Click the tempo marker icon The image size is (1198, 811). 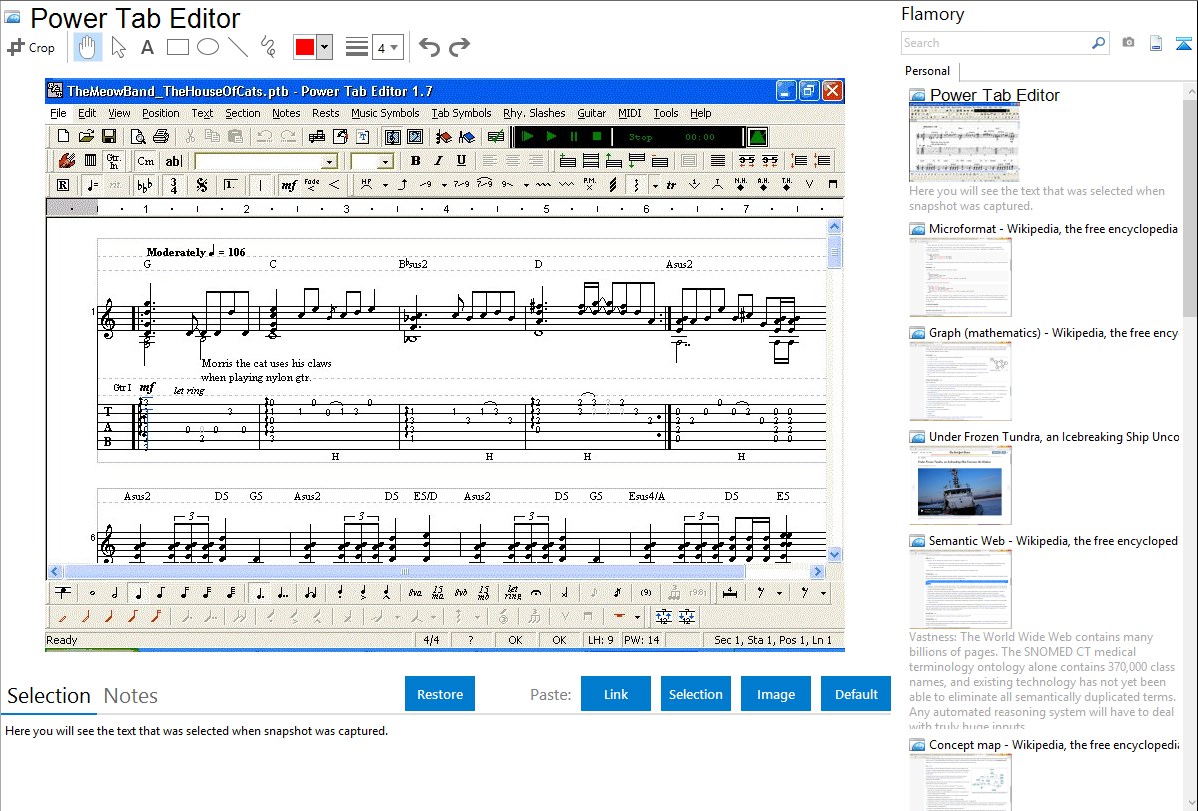[92, 185]
